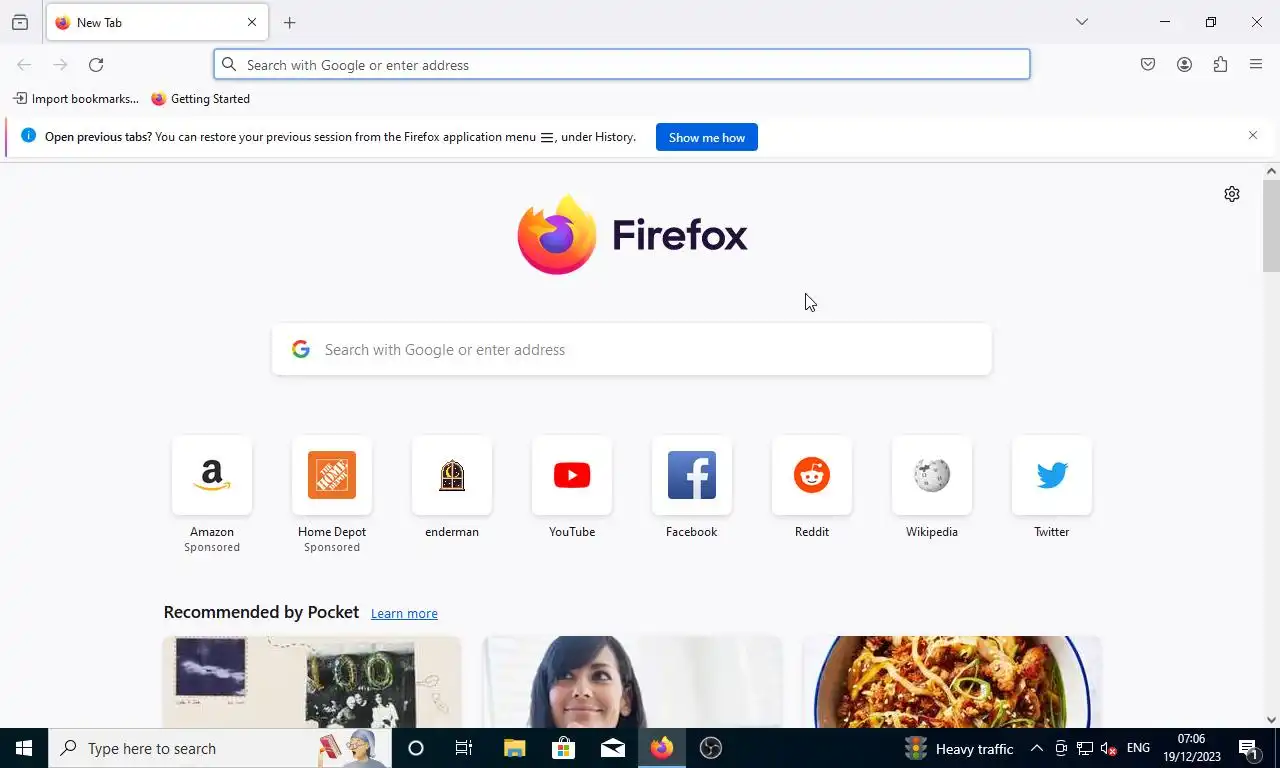Expand the hidden system tray icons
The height and width of the screenshot is (768, 1280).
1037,748
